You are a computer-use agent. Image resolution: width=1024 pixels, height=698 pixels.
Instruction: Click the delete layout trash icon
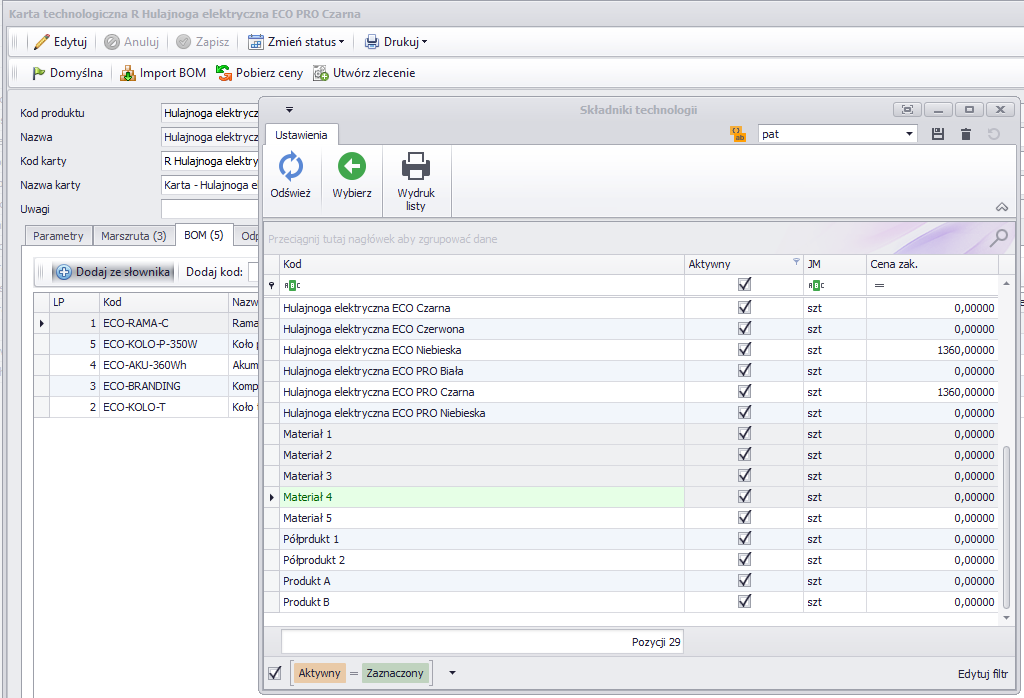click(x=966, y=134)
